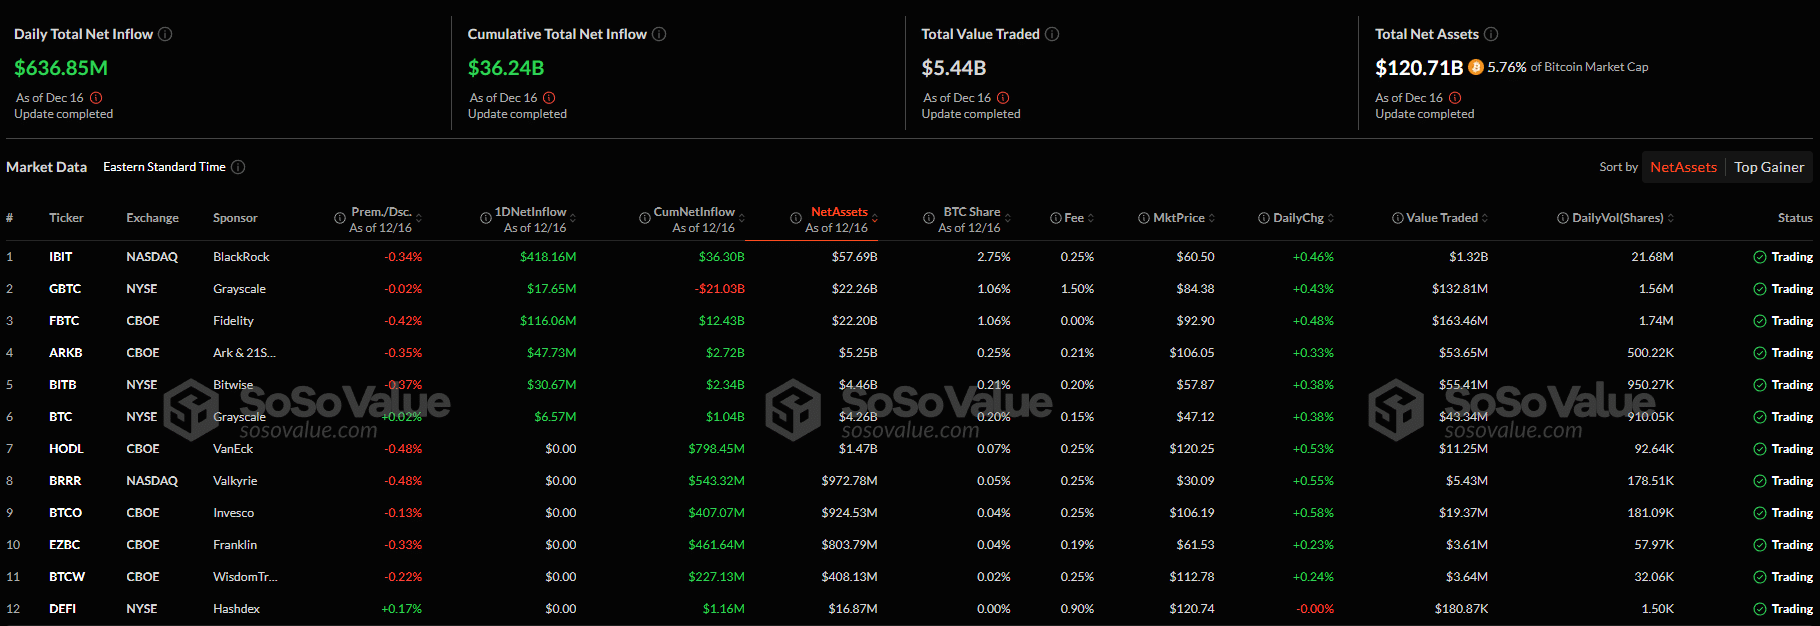The image size is (1820, 626).
Task: Click info icon before Fee column header
Action: [1056, 218]
